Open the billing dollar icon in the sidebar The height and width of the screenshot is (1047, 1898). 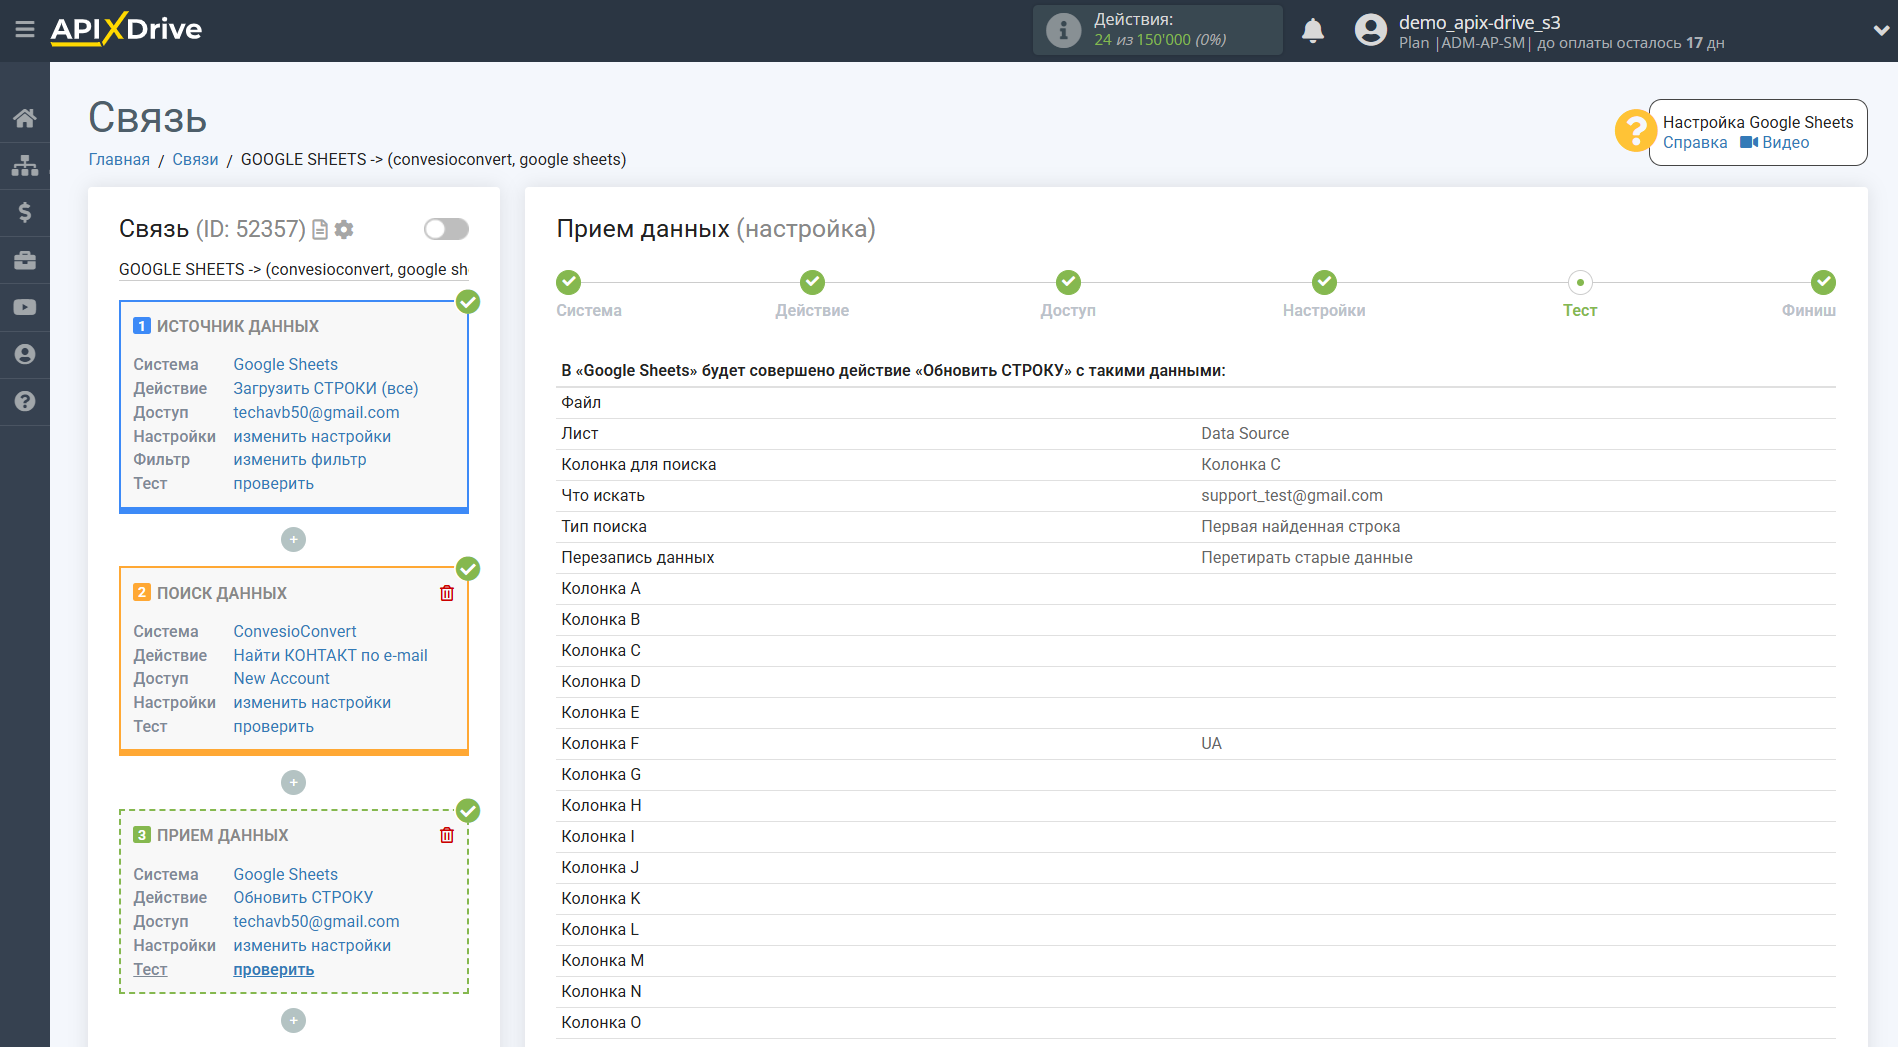[25, 212]
